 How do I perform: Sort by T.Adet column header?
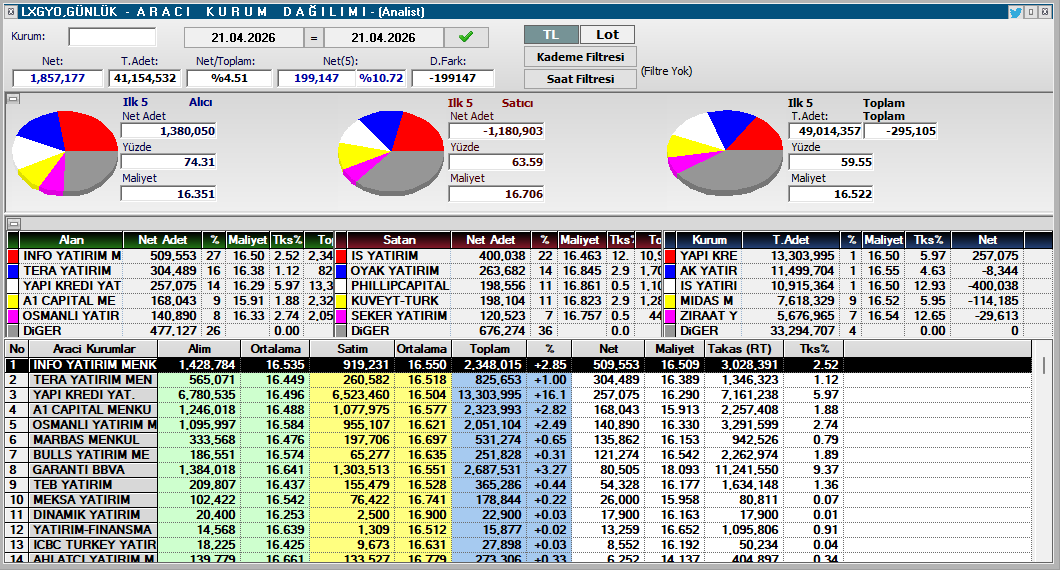tap(791, 240)
